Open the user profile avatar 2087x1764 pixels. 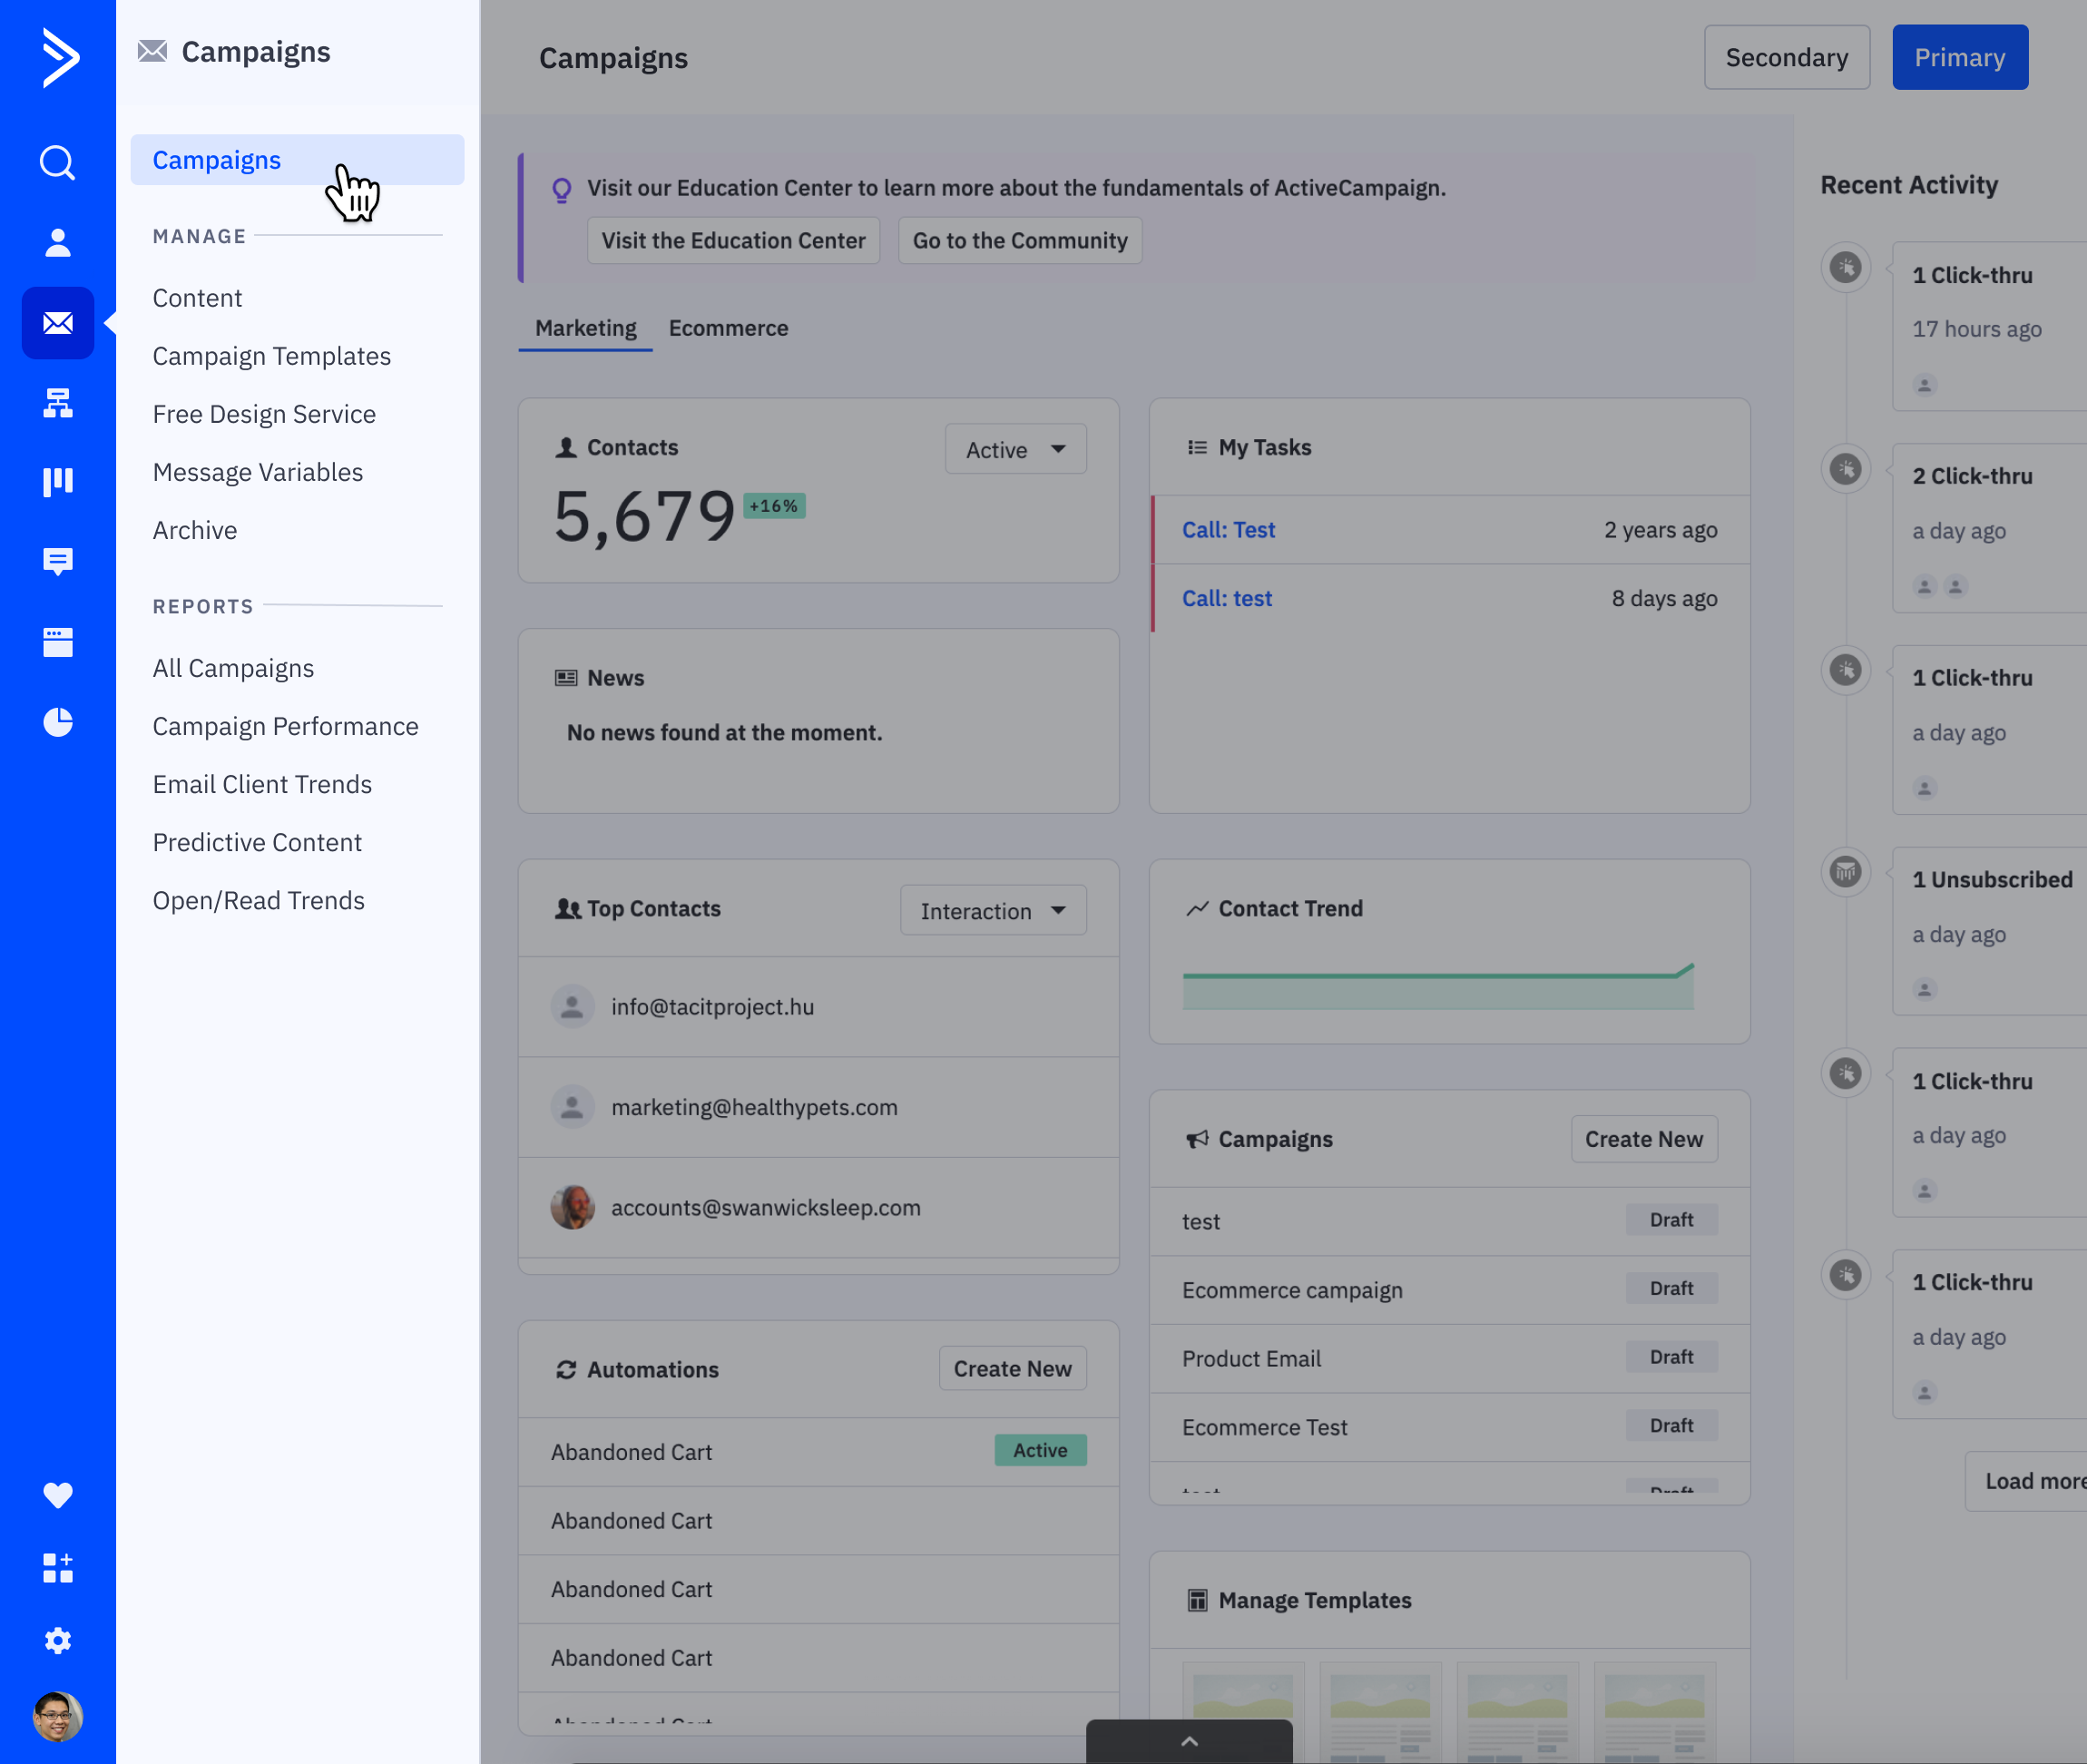click(58, 1716)
